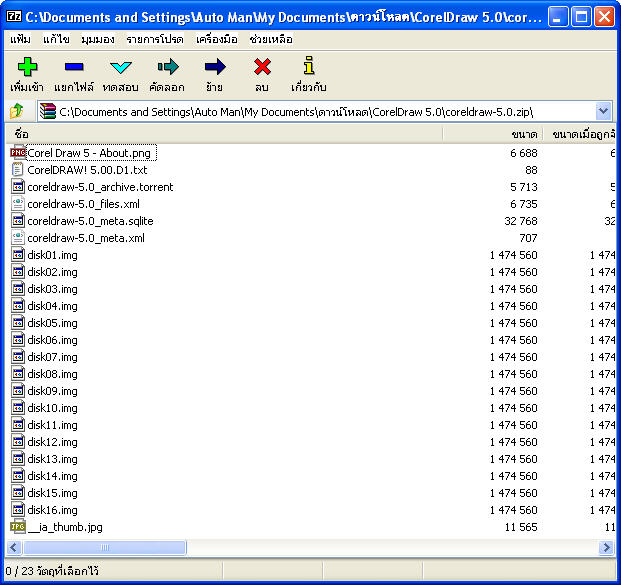The image size is (621, 585).
Task: Click the blue minus Extract (แยกไฟล์) icon
Action: pyautogui.click(x=74, y=67)
